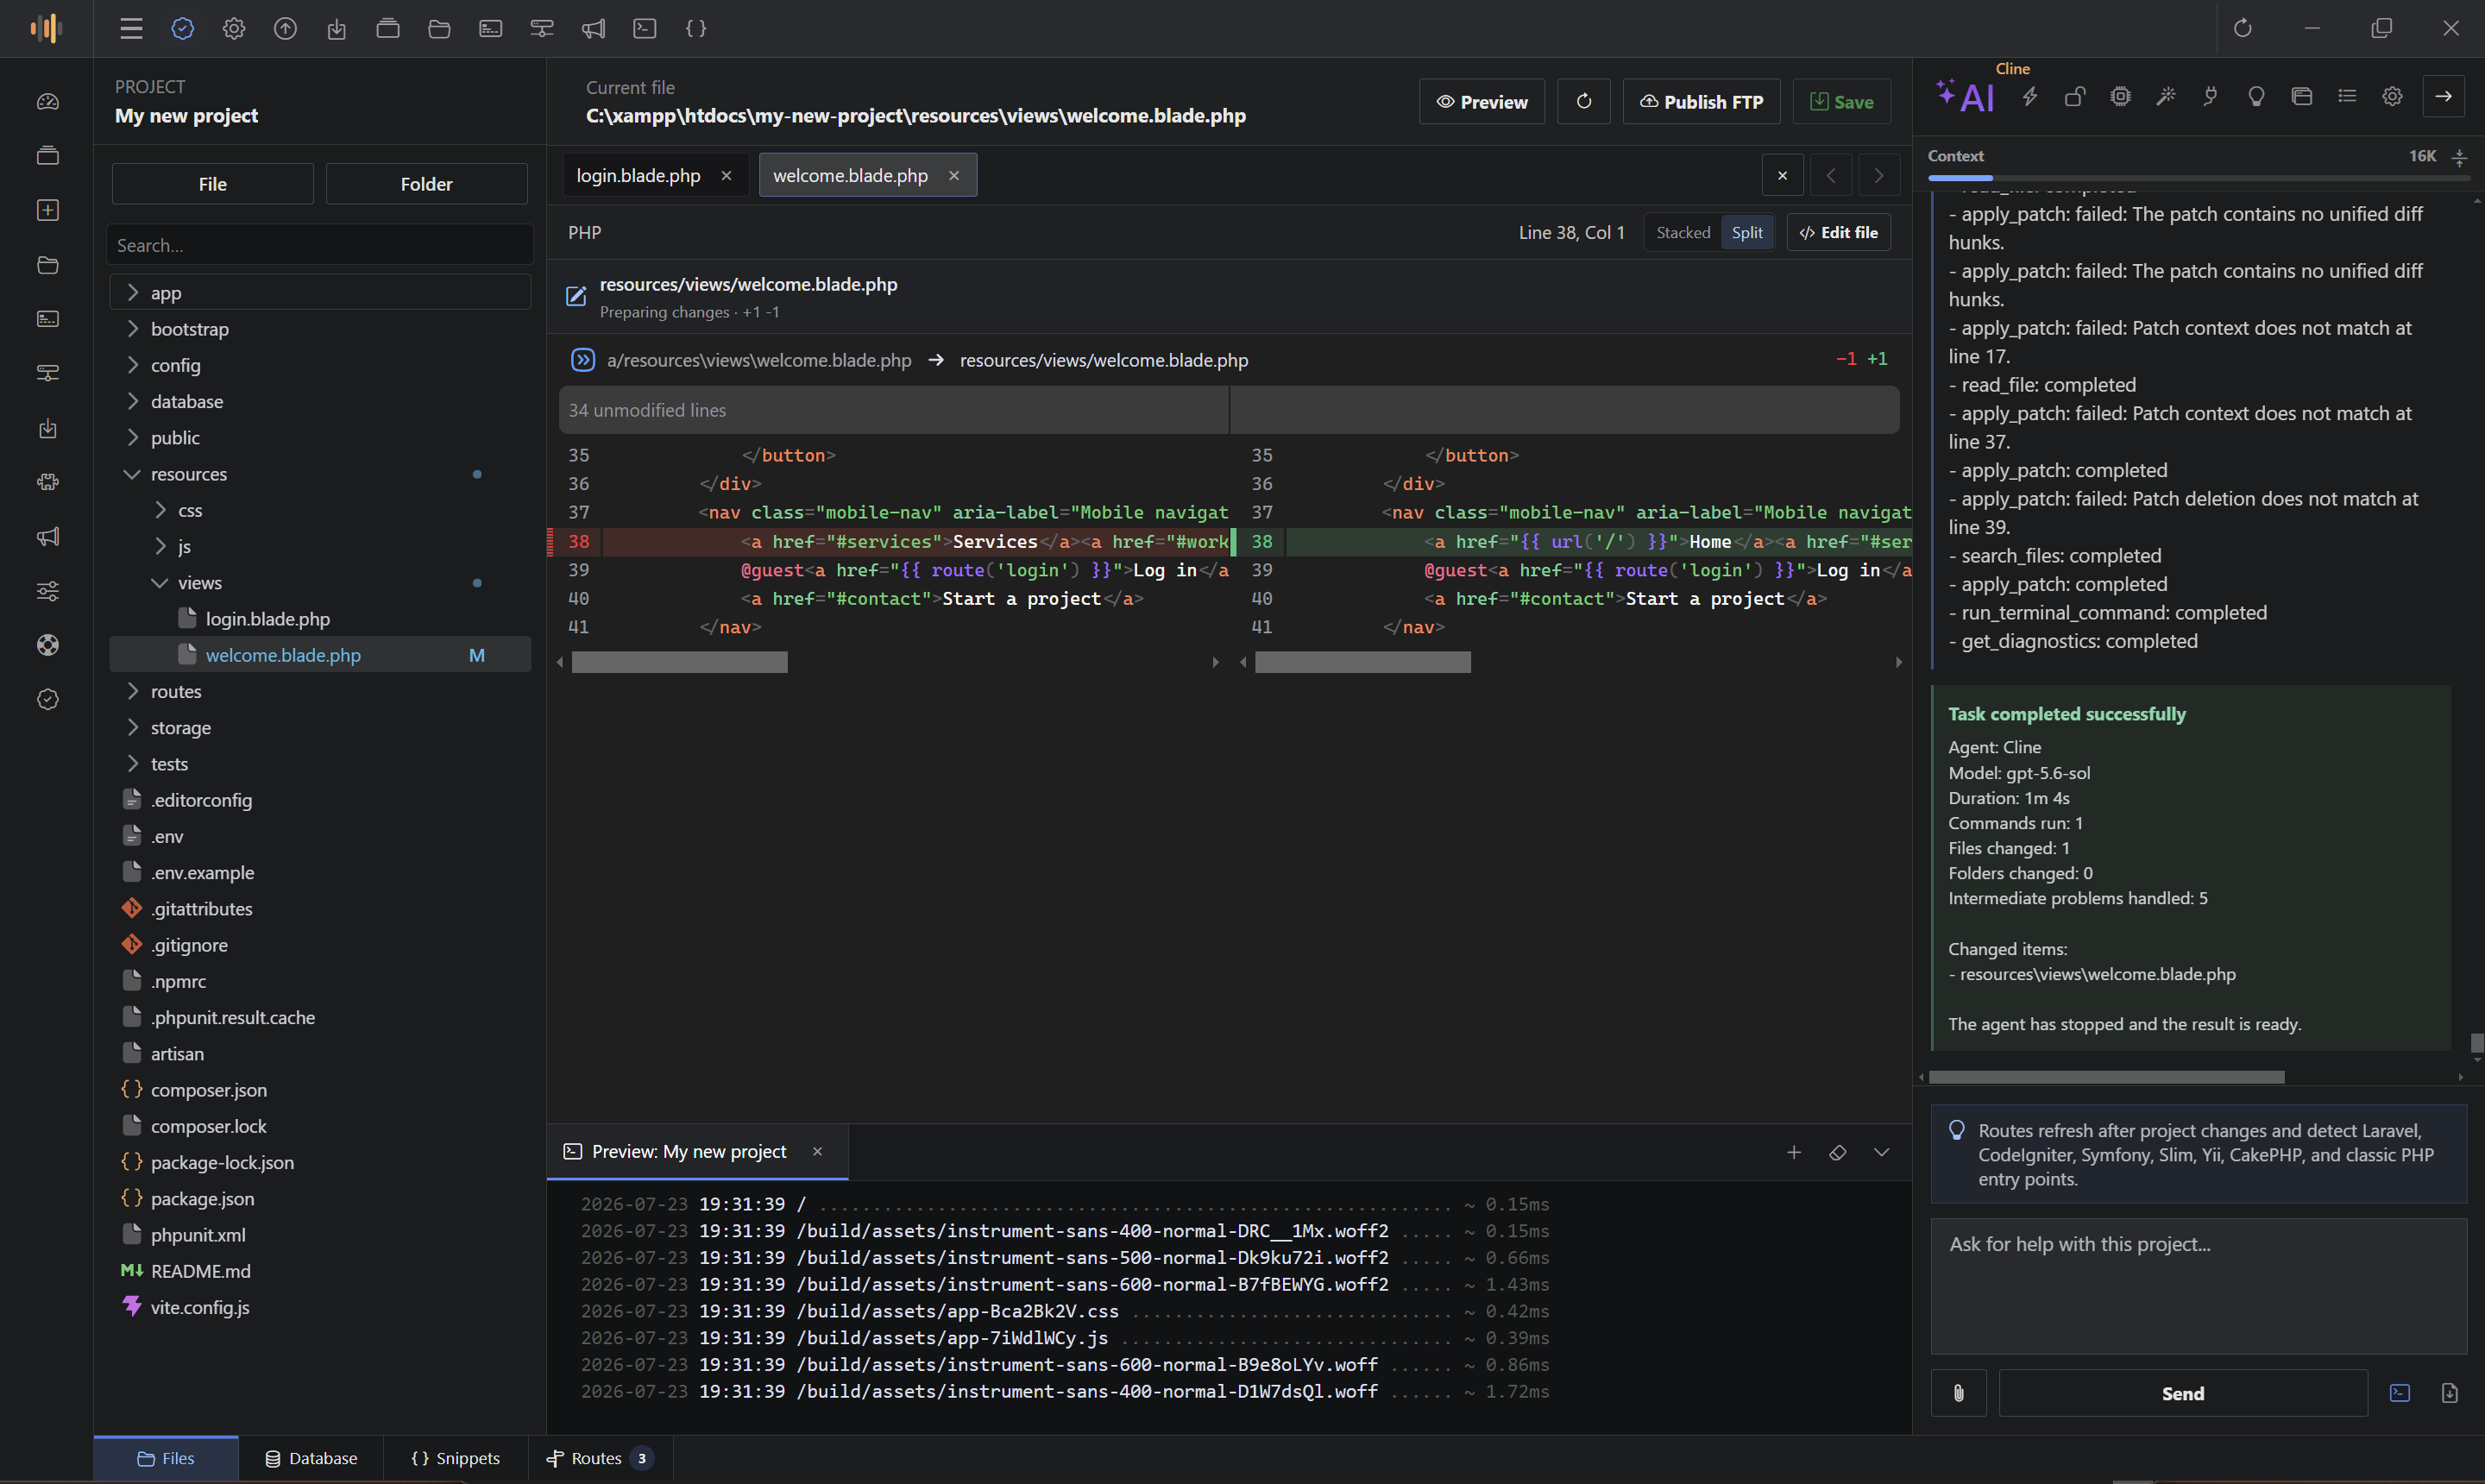
Task: Click the green Save button
Action: tap(1841, 102)
